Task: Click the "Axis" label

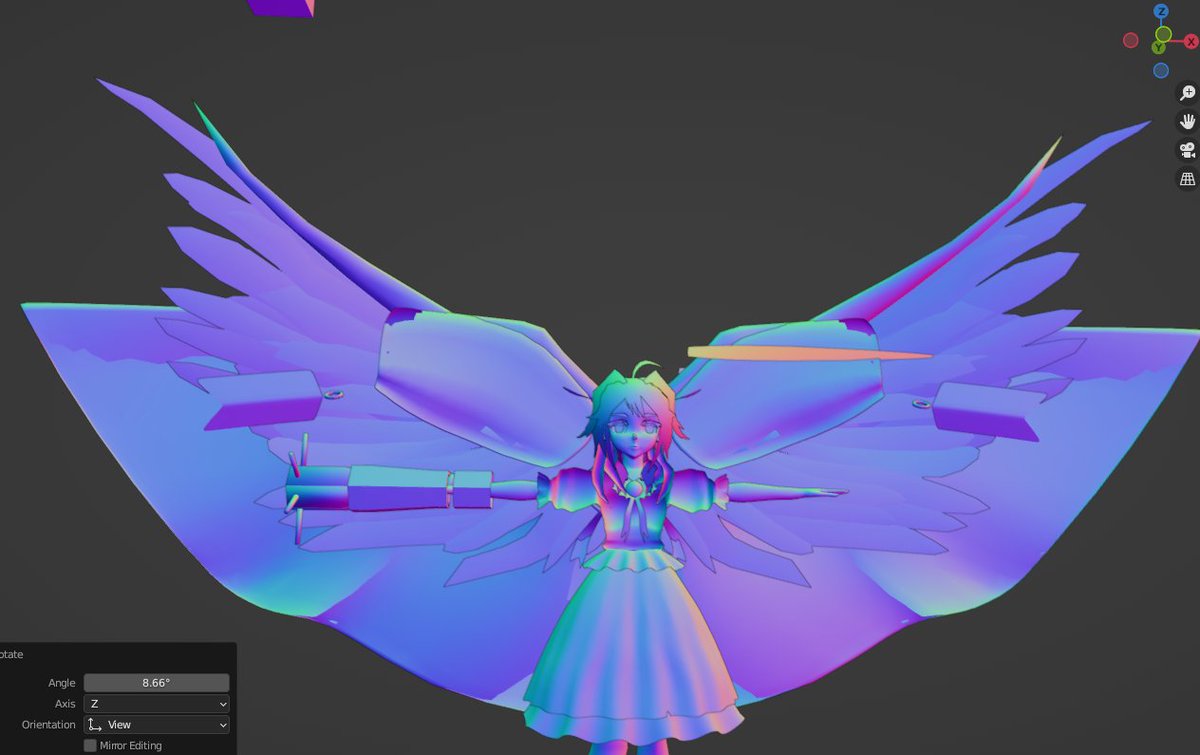Action: (66, 704)
